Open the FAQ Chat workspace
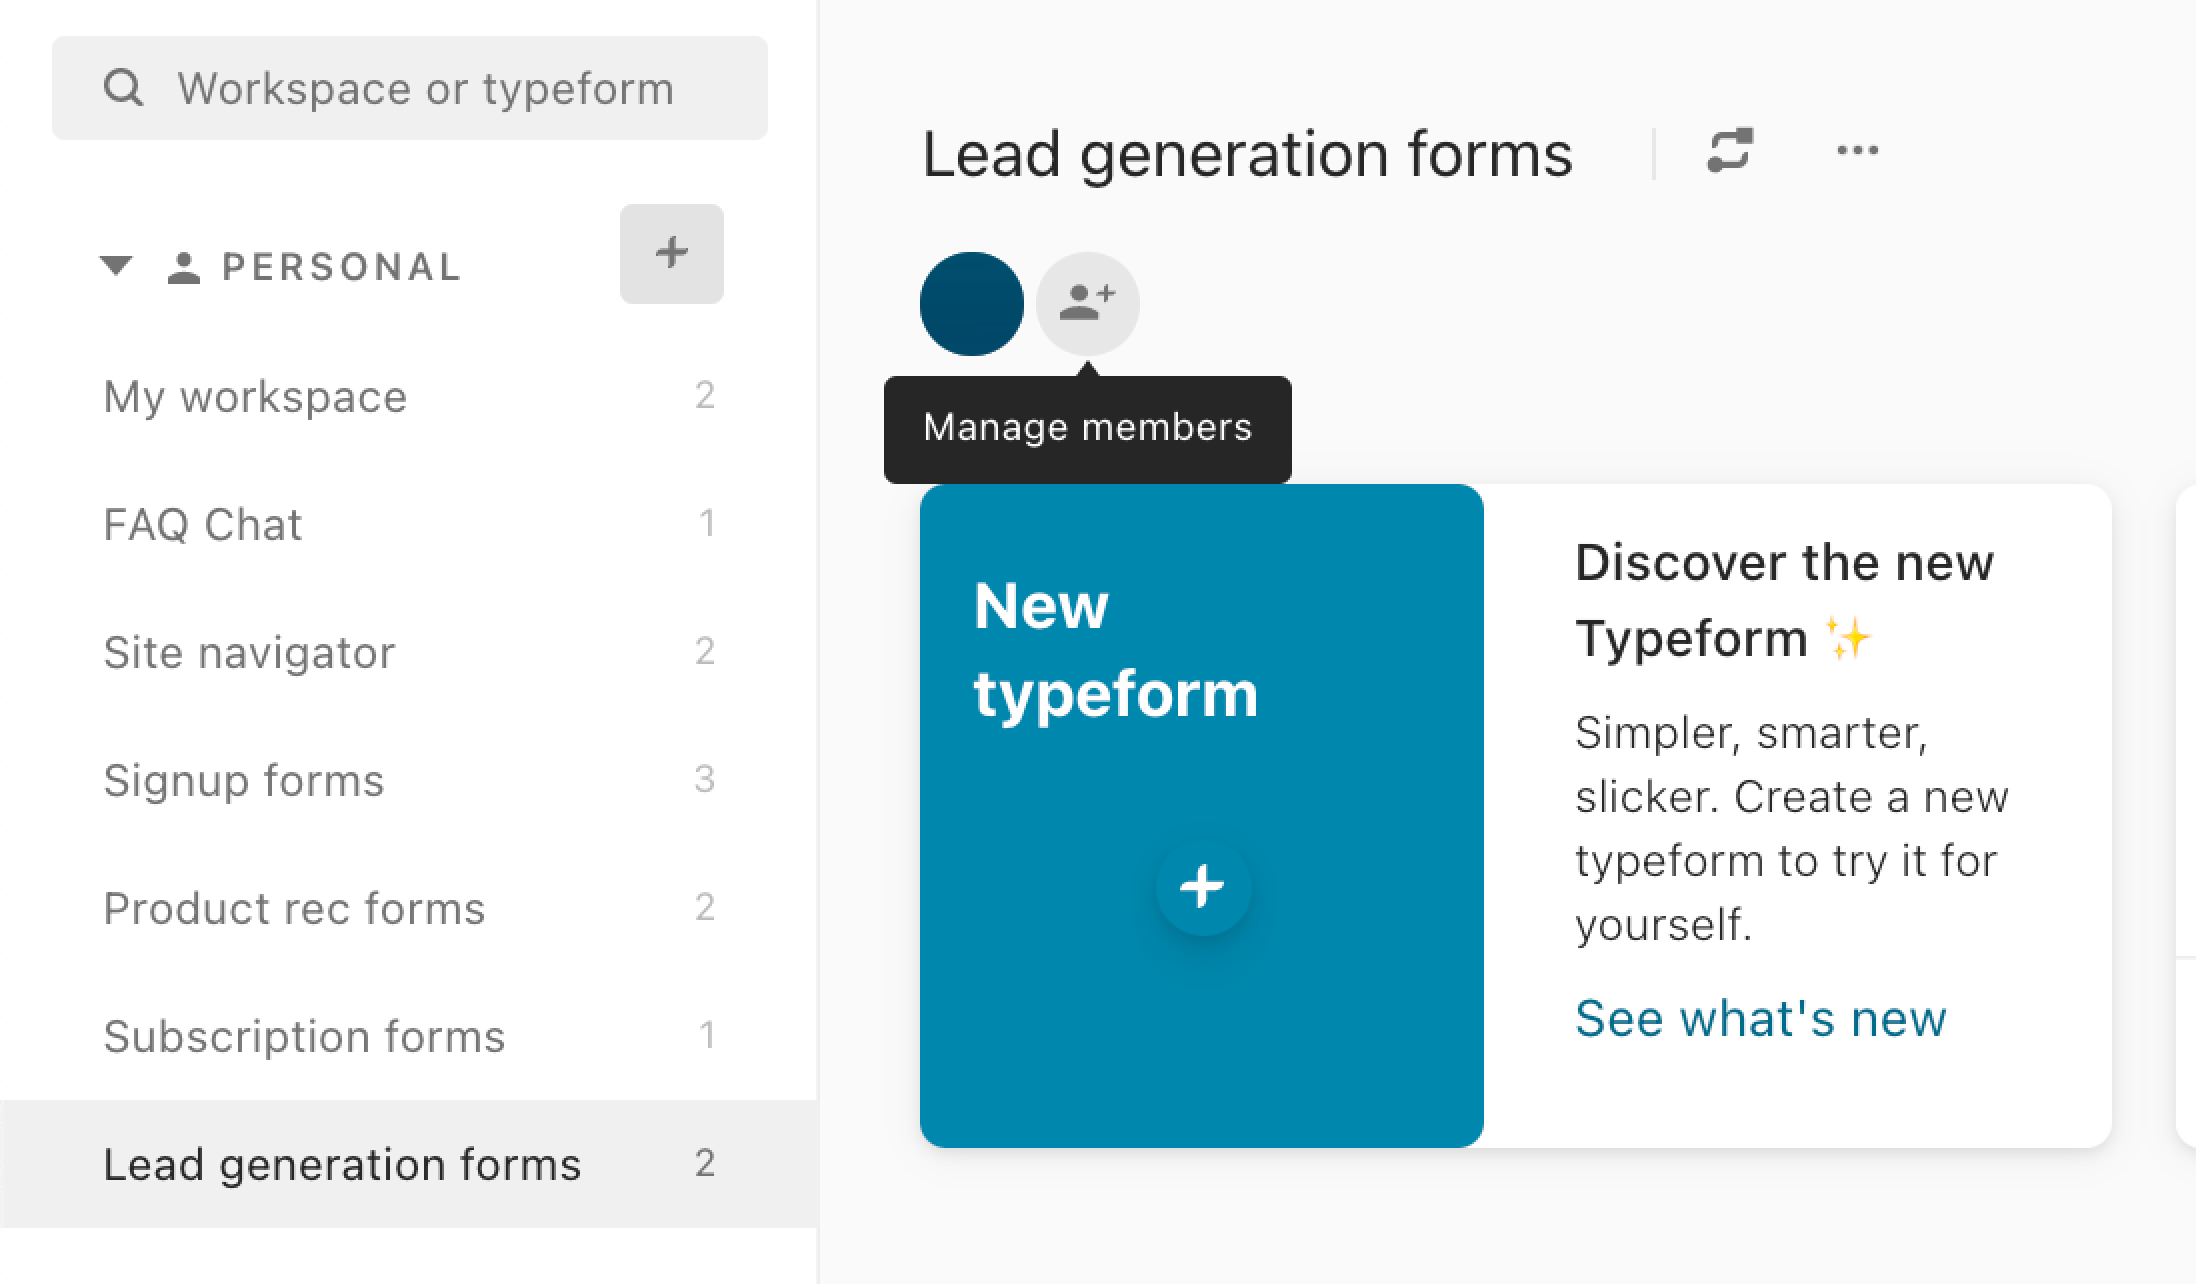Screen dimensions: 2196x1284 [x=409, y=524]
